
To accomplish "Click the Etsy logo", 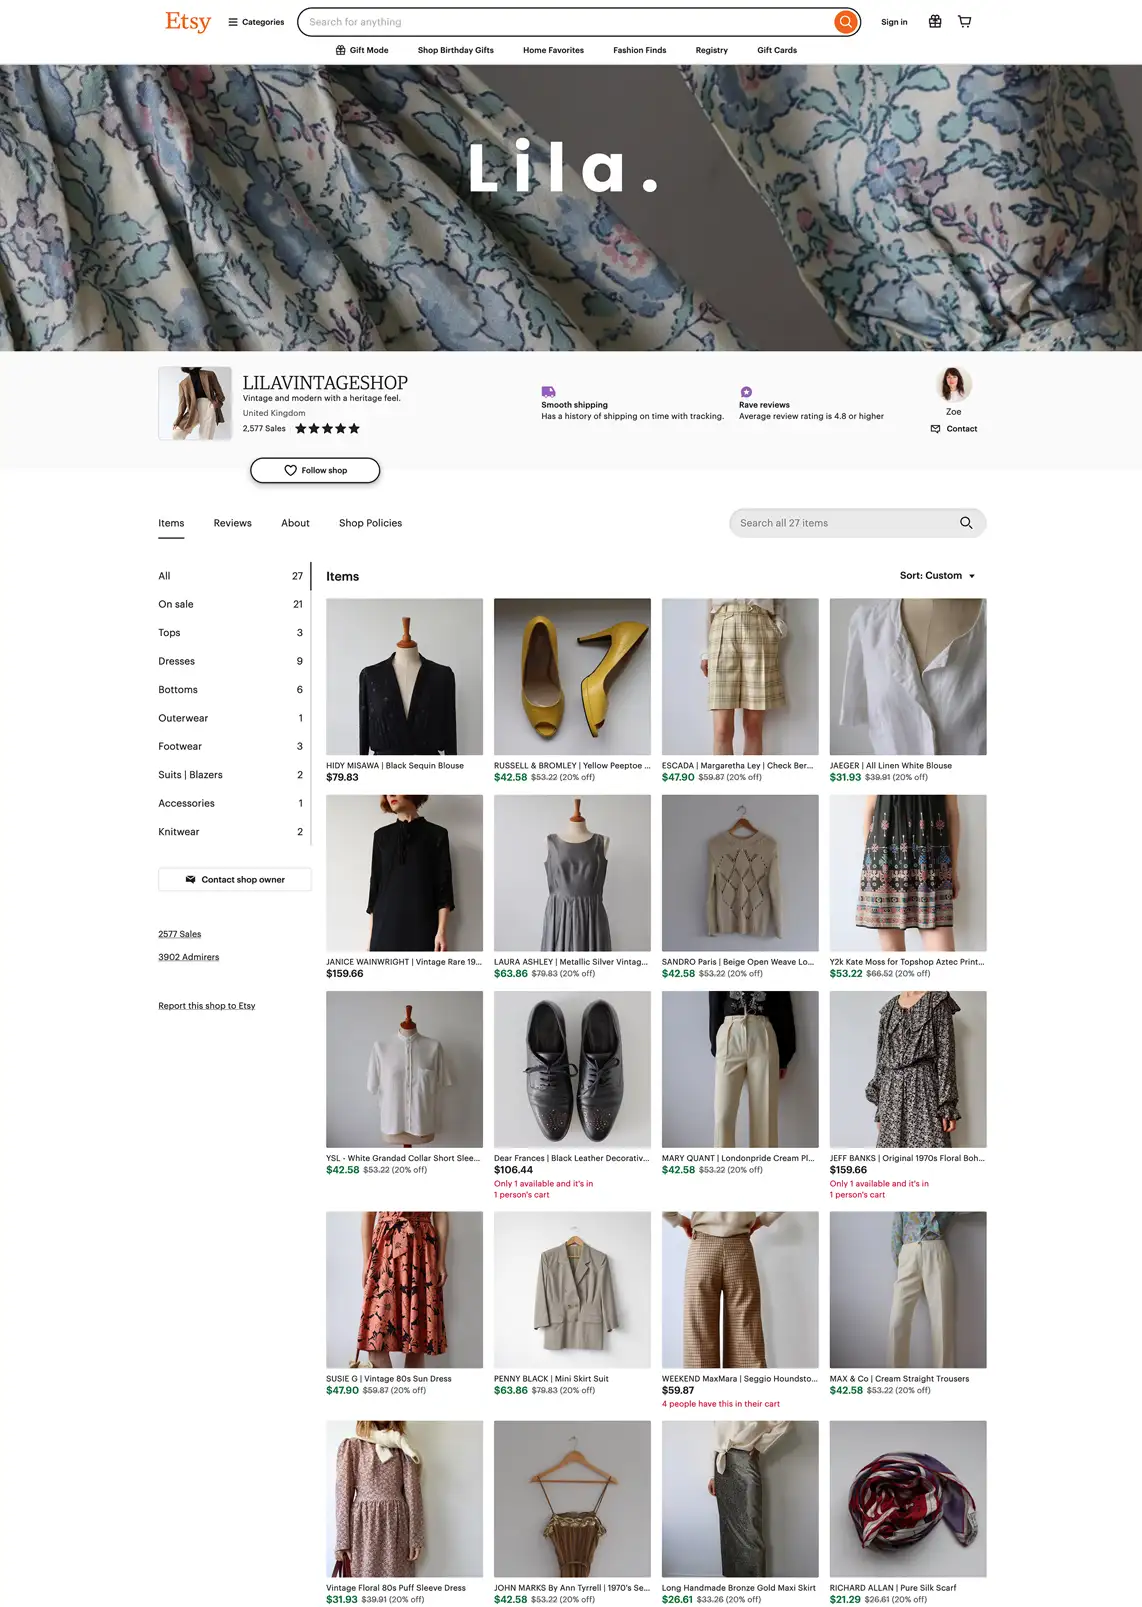I will pyautogui.click(x=188, y=21).
